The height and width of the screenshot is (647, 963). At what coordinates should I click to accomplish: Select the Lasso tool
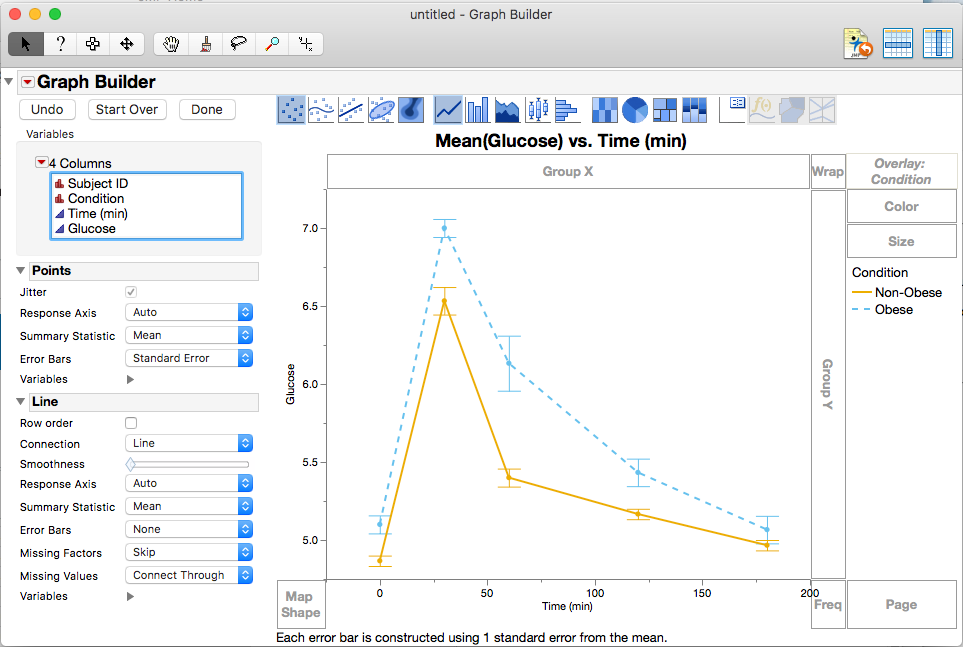pyautogui.click(x=238, y=44)
